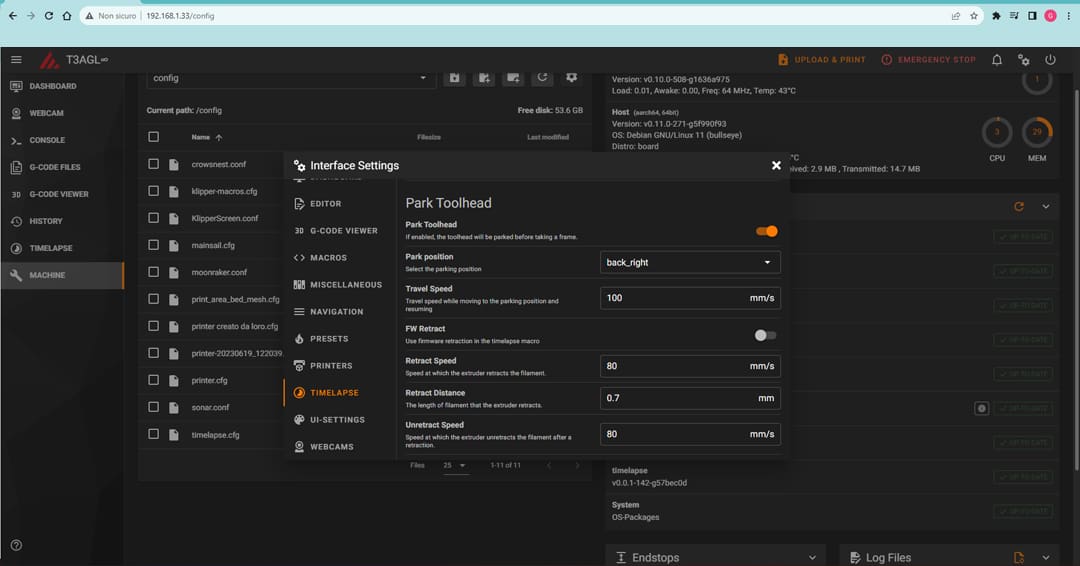Click the page vertical scrollbar

pyautogui.click(x=1077, y=282)
